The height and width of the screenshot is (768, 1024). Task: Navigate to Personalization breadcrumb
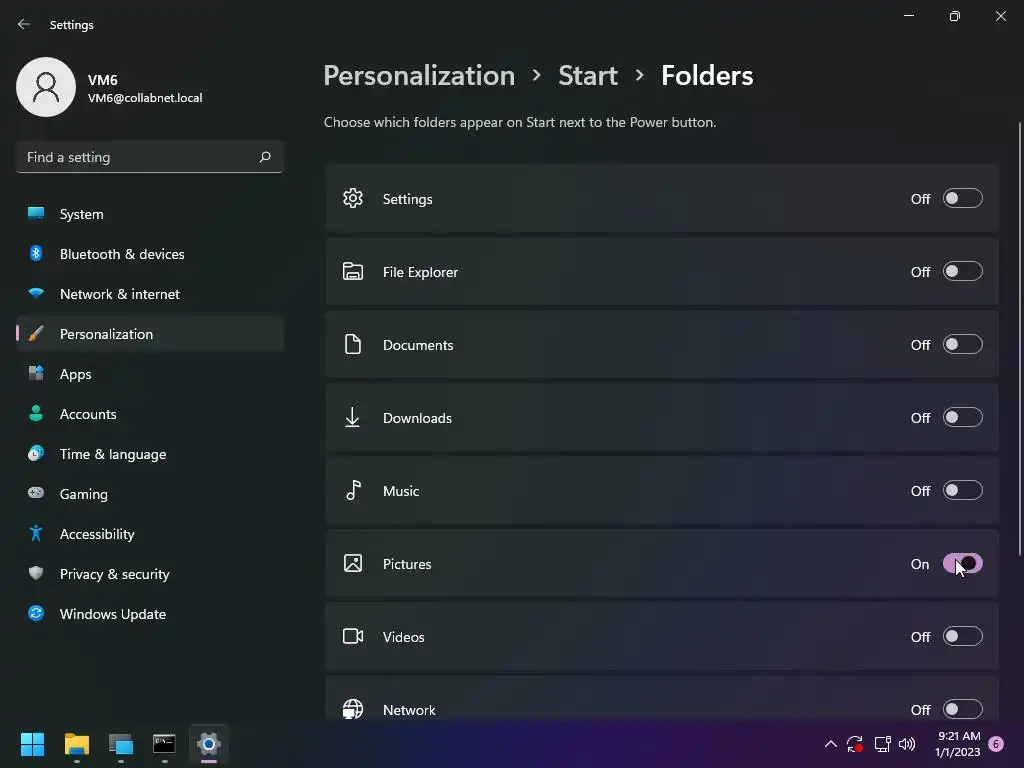(x=419, y=76)
